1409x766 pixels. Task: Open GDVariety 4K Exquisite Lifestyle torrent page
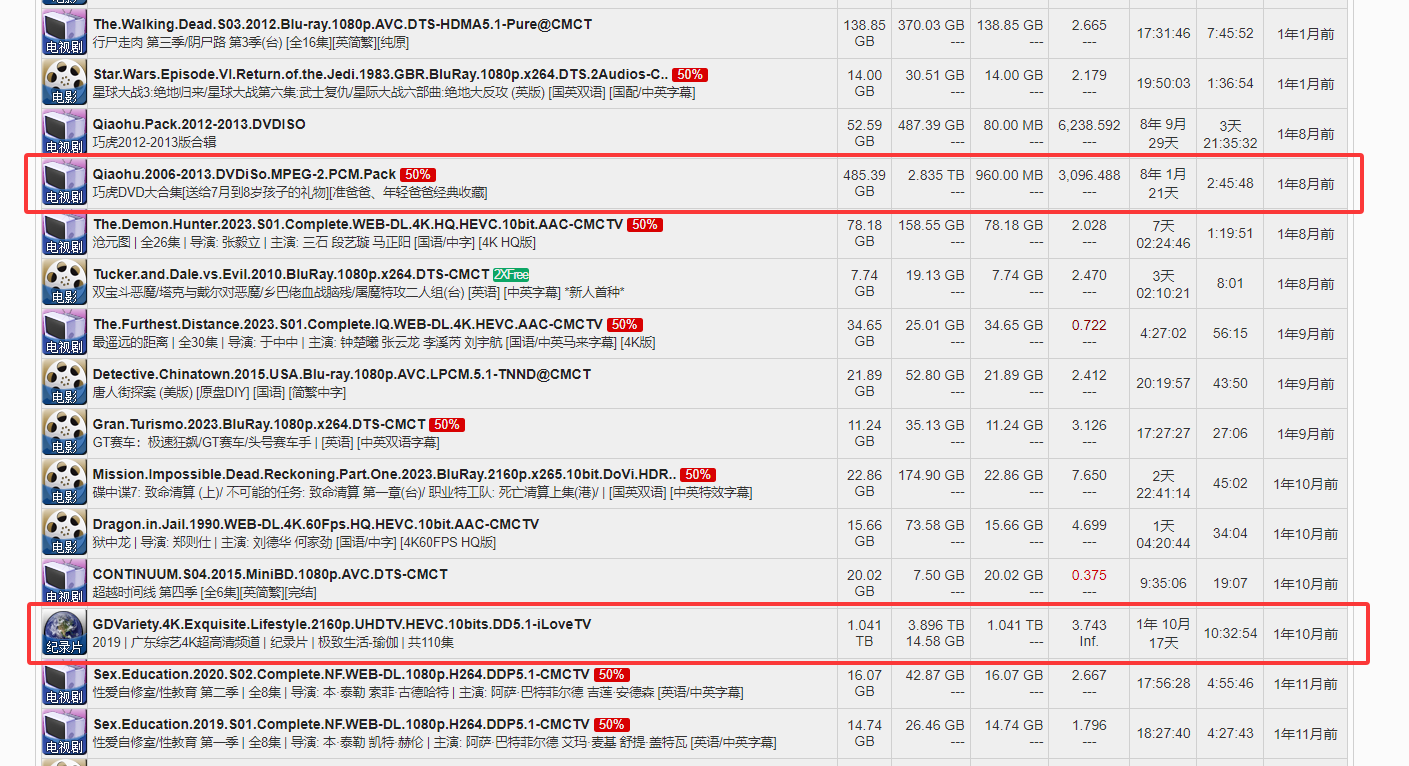point(341,625)
